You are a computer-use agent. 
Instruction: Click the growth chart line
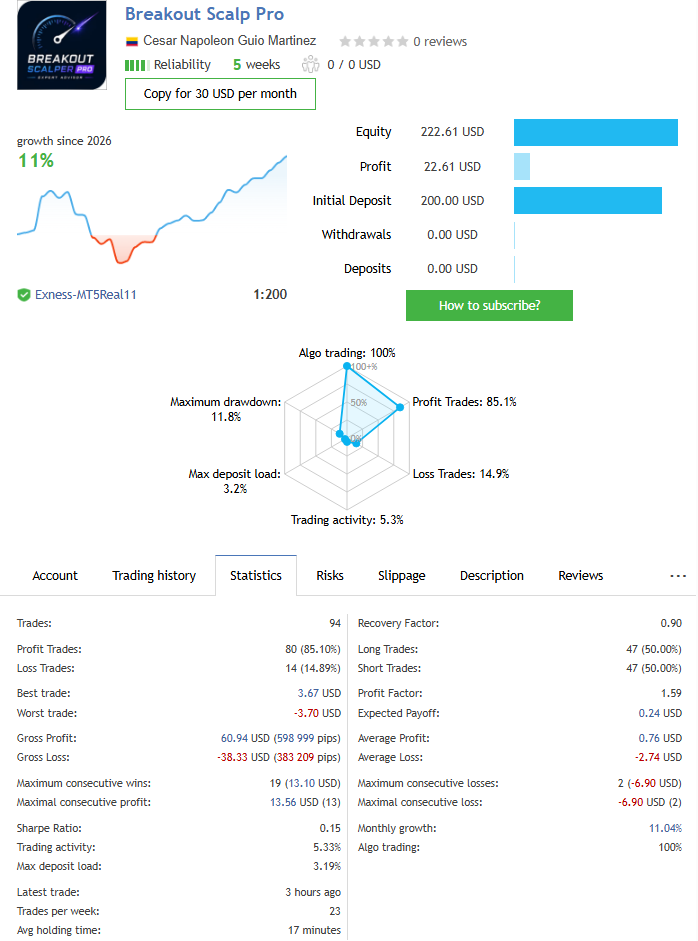pyautogui.click(x=152, y=210)
